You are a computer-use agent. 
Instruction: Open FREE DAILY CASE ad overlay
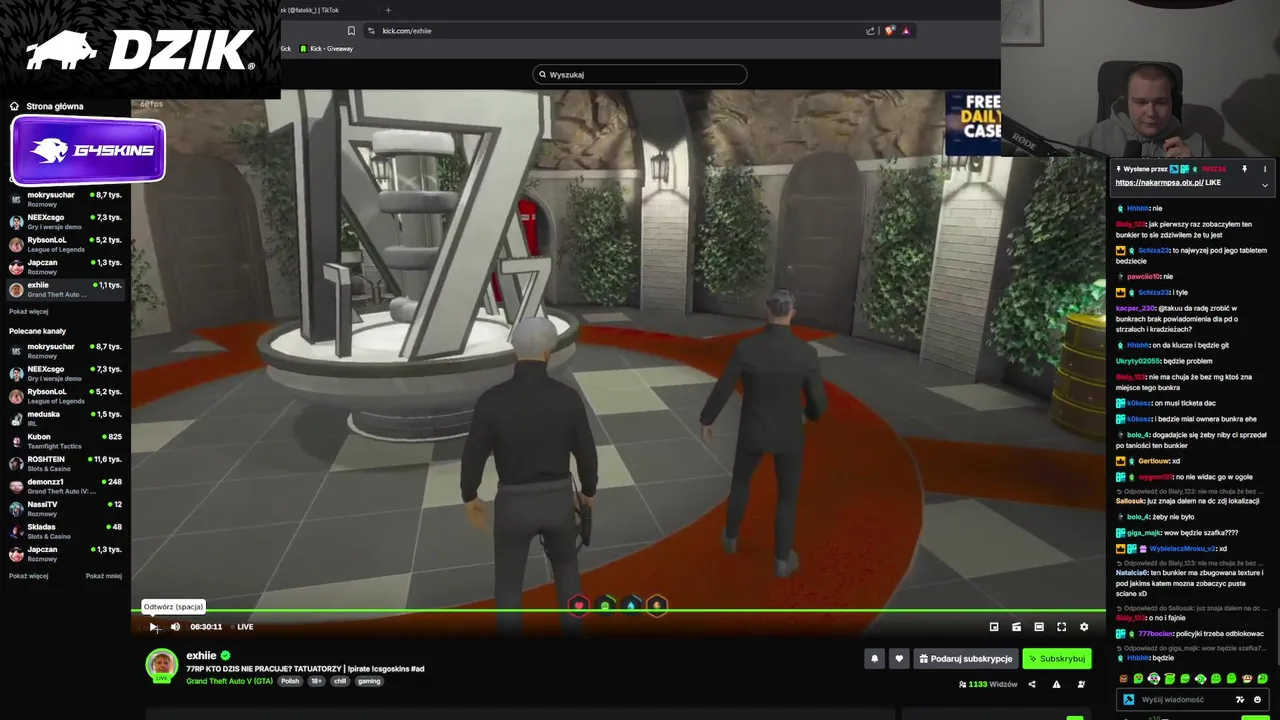click(973, 123)
